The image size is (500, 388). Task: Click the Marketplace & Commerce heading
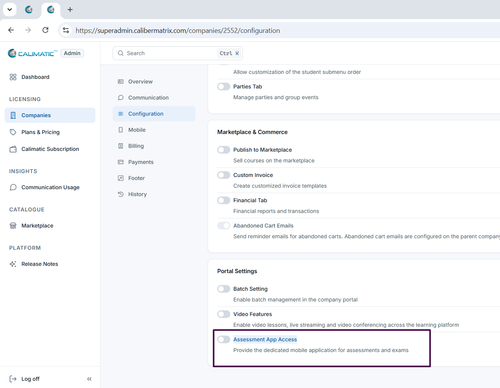(x=252, y=132)
